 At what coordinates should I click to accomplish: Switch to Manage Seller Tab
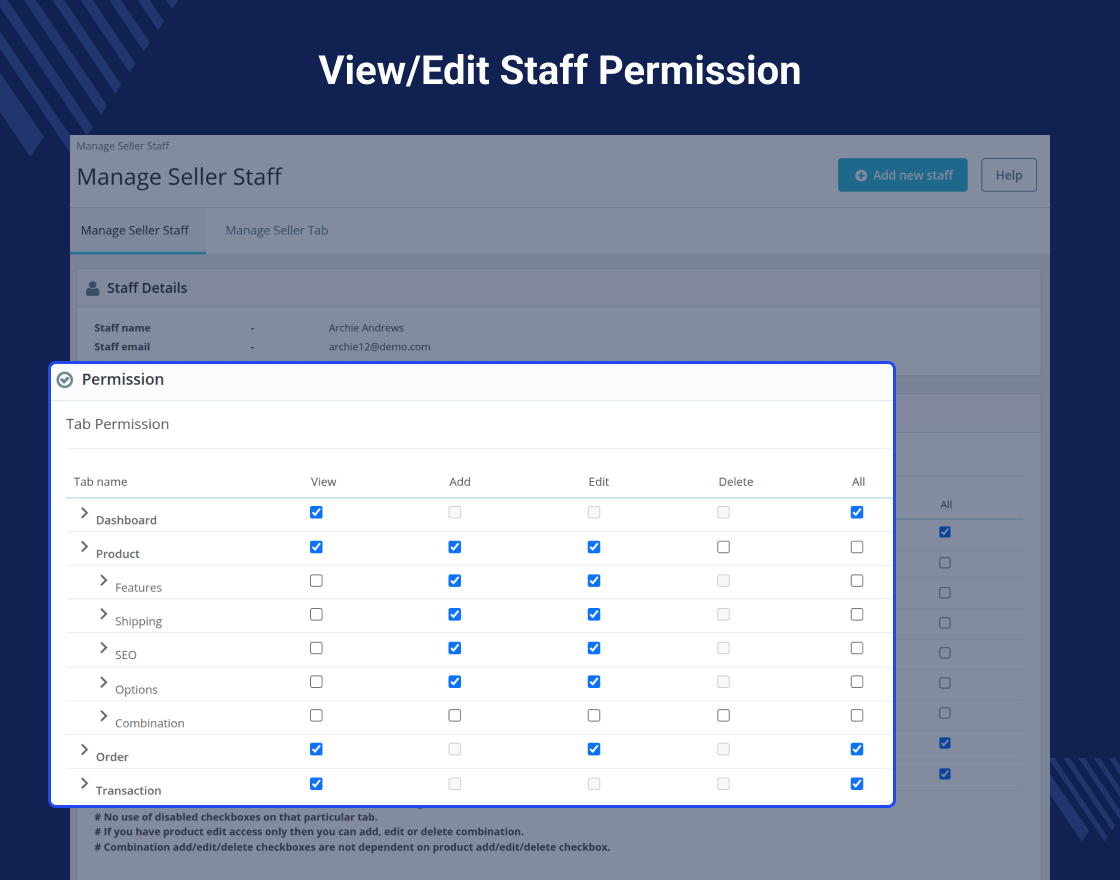point(276,230)
